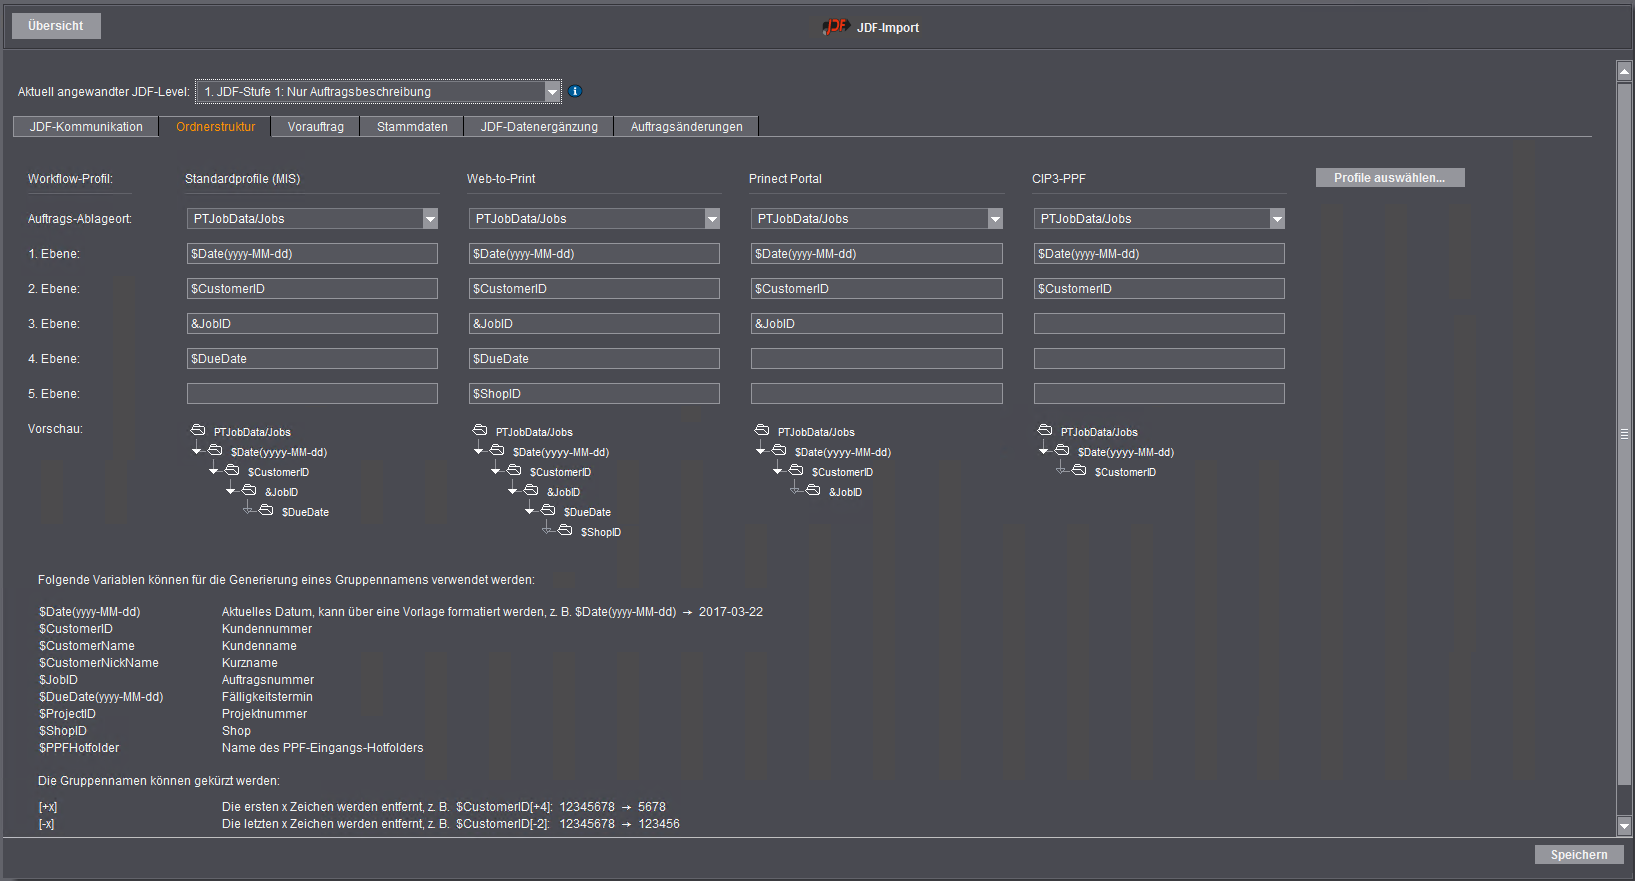Click the $ProjectID variable text
Screen dimensions: 1635x881
67,714
